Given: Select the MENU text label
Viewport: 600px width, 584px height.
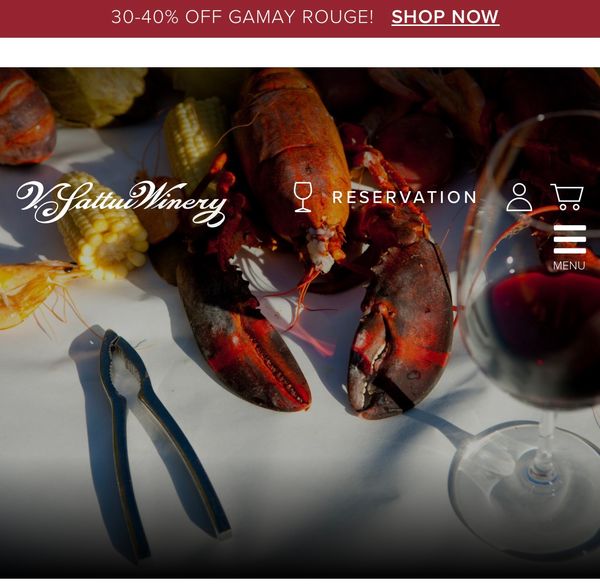Looking at the screenshot, I should tap(569, 265).
